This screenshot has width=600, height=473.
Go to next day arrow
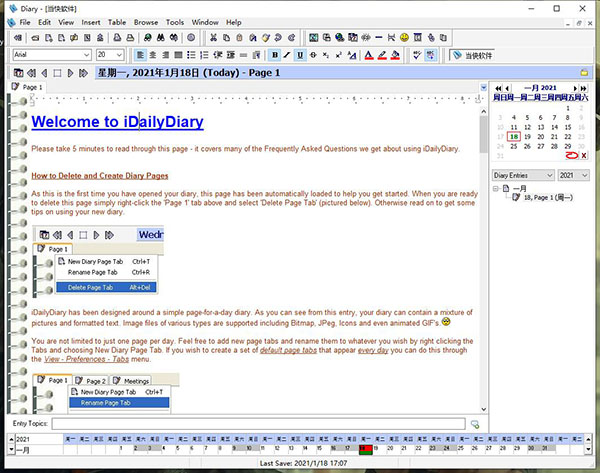point(70,73)
